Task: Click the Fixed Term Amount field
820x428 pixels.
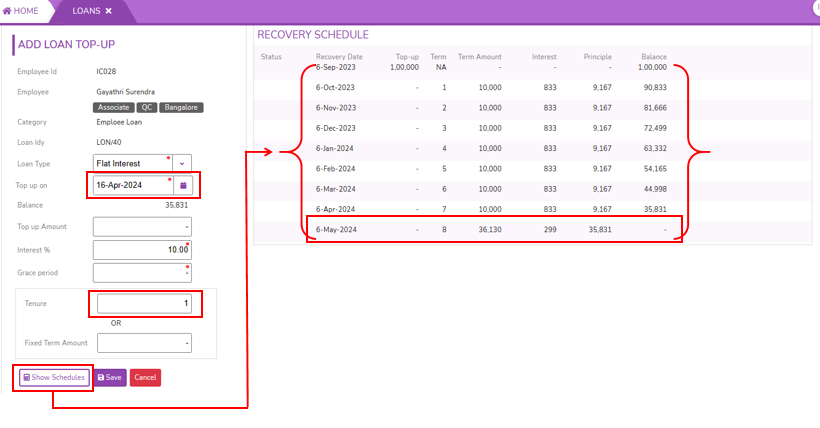Action: click(x=144, y=343)
